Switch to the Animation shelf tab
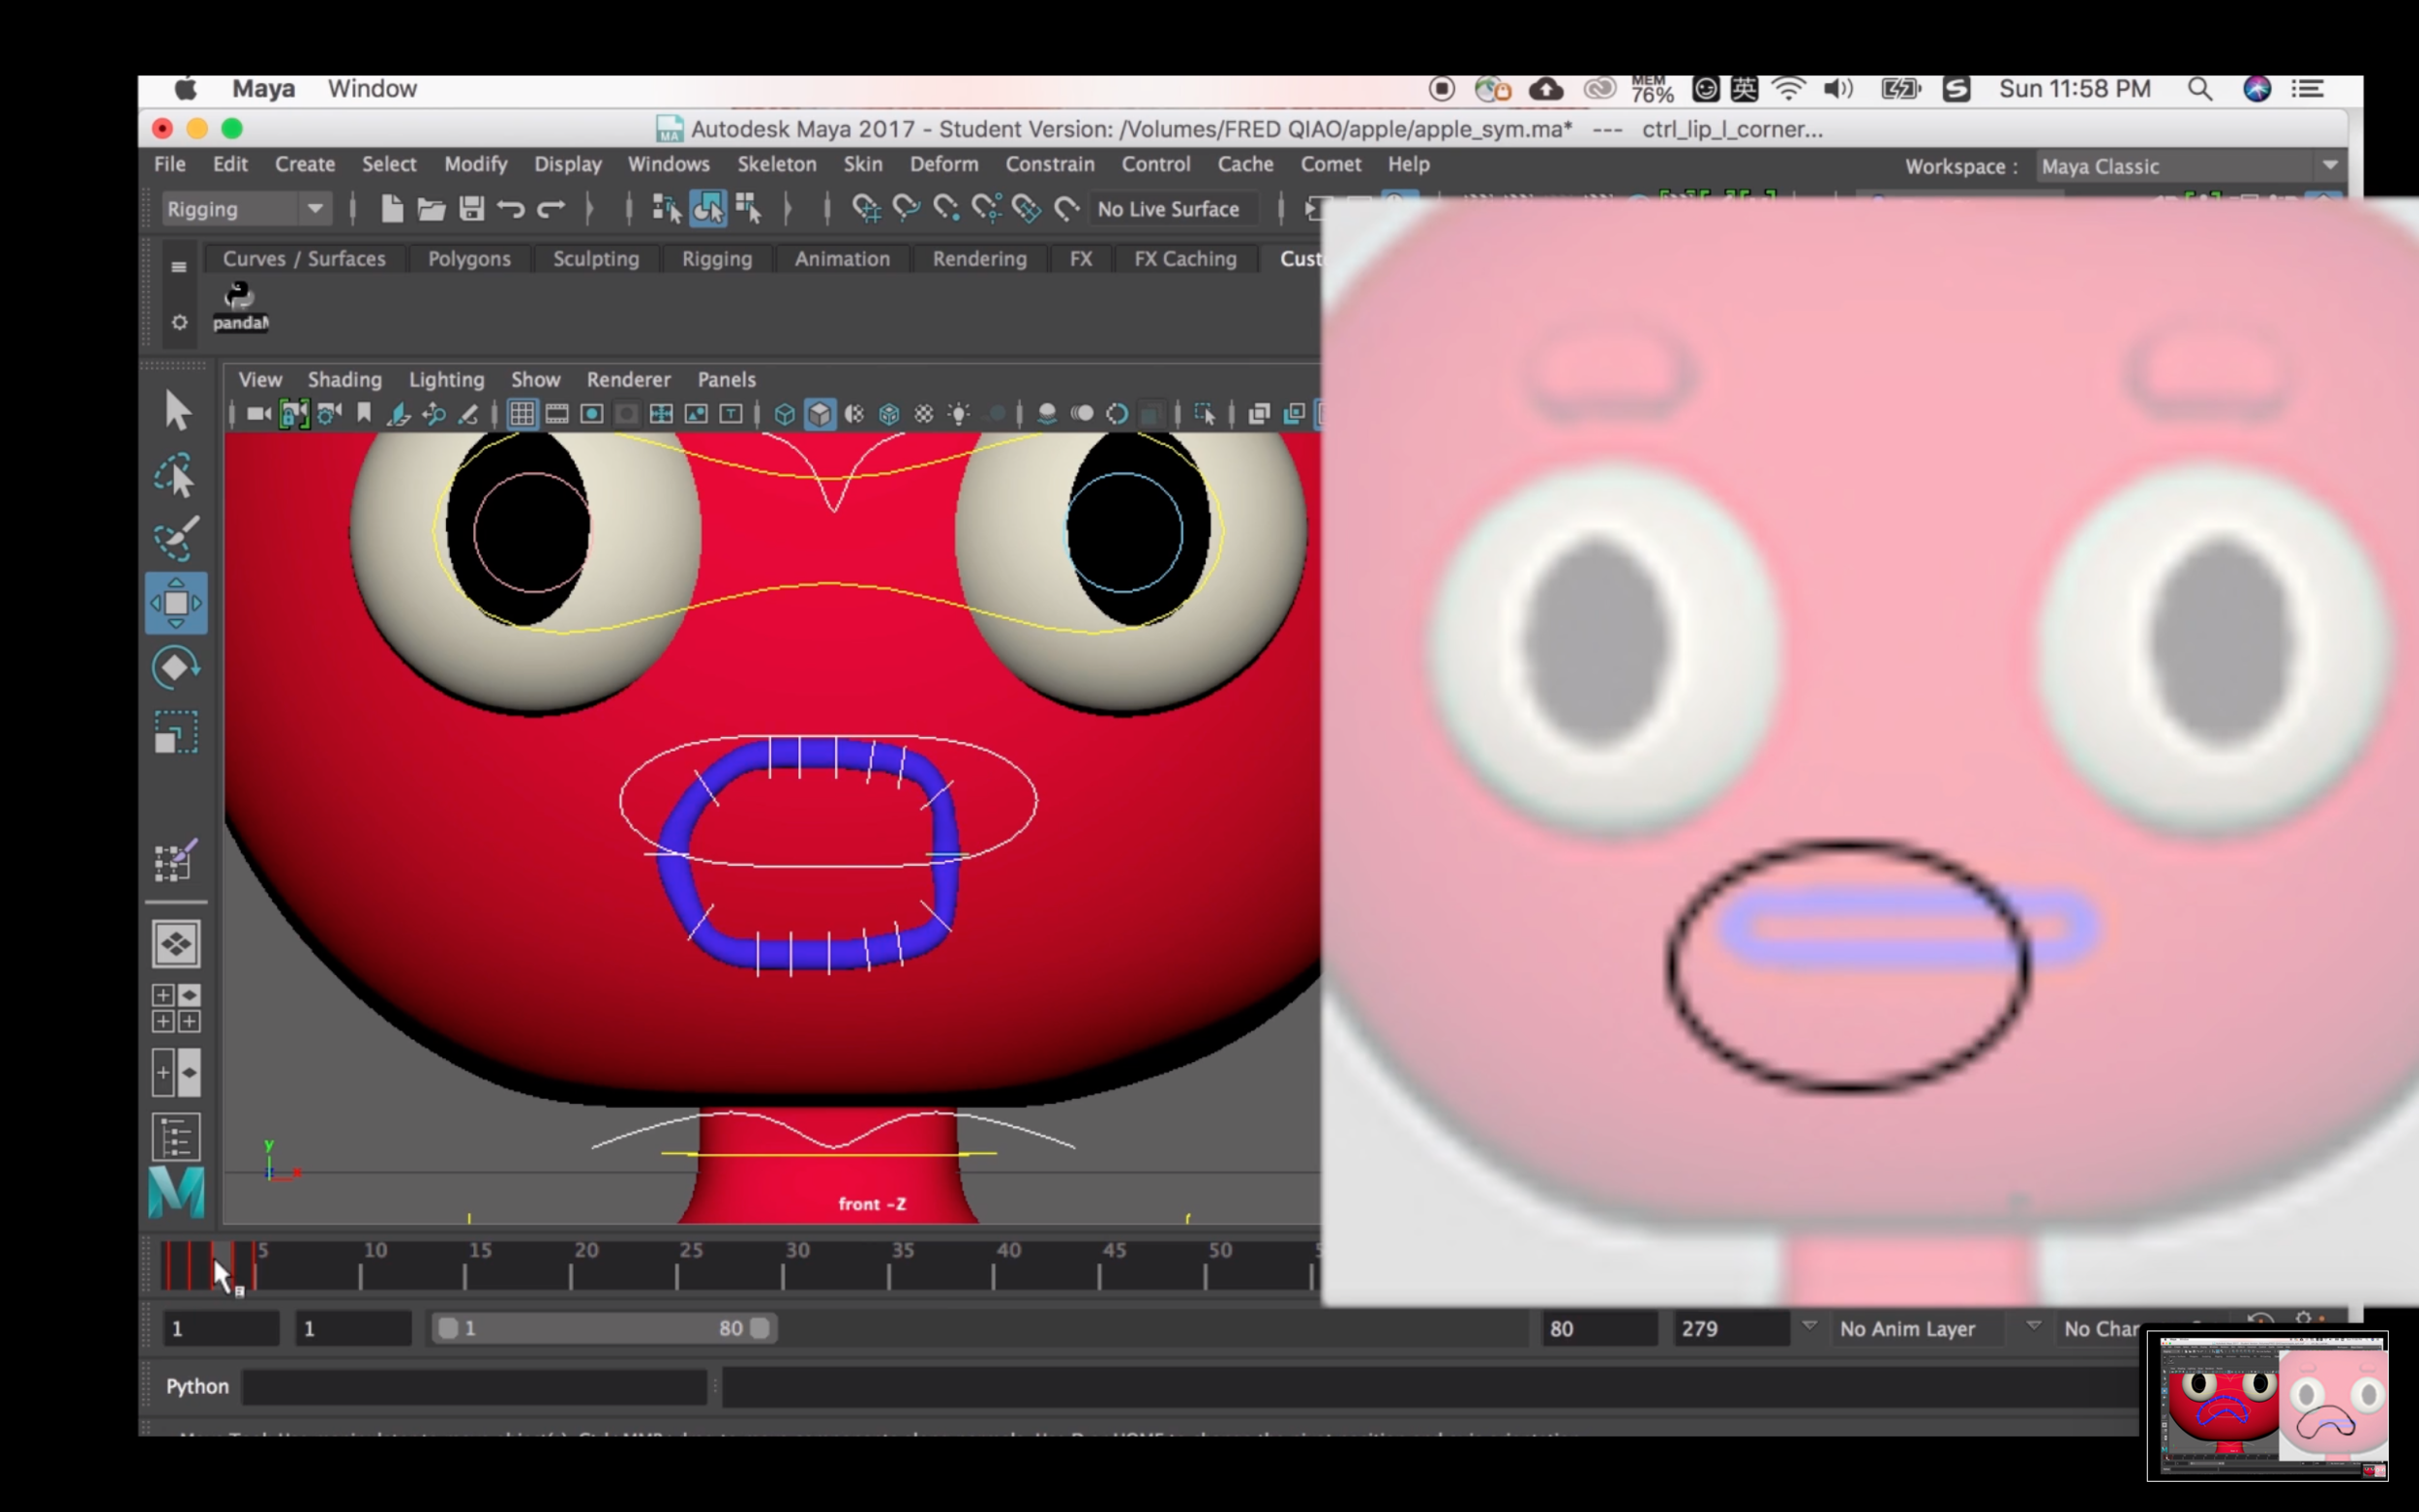 coord(842,259)
